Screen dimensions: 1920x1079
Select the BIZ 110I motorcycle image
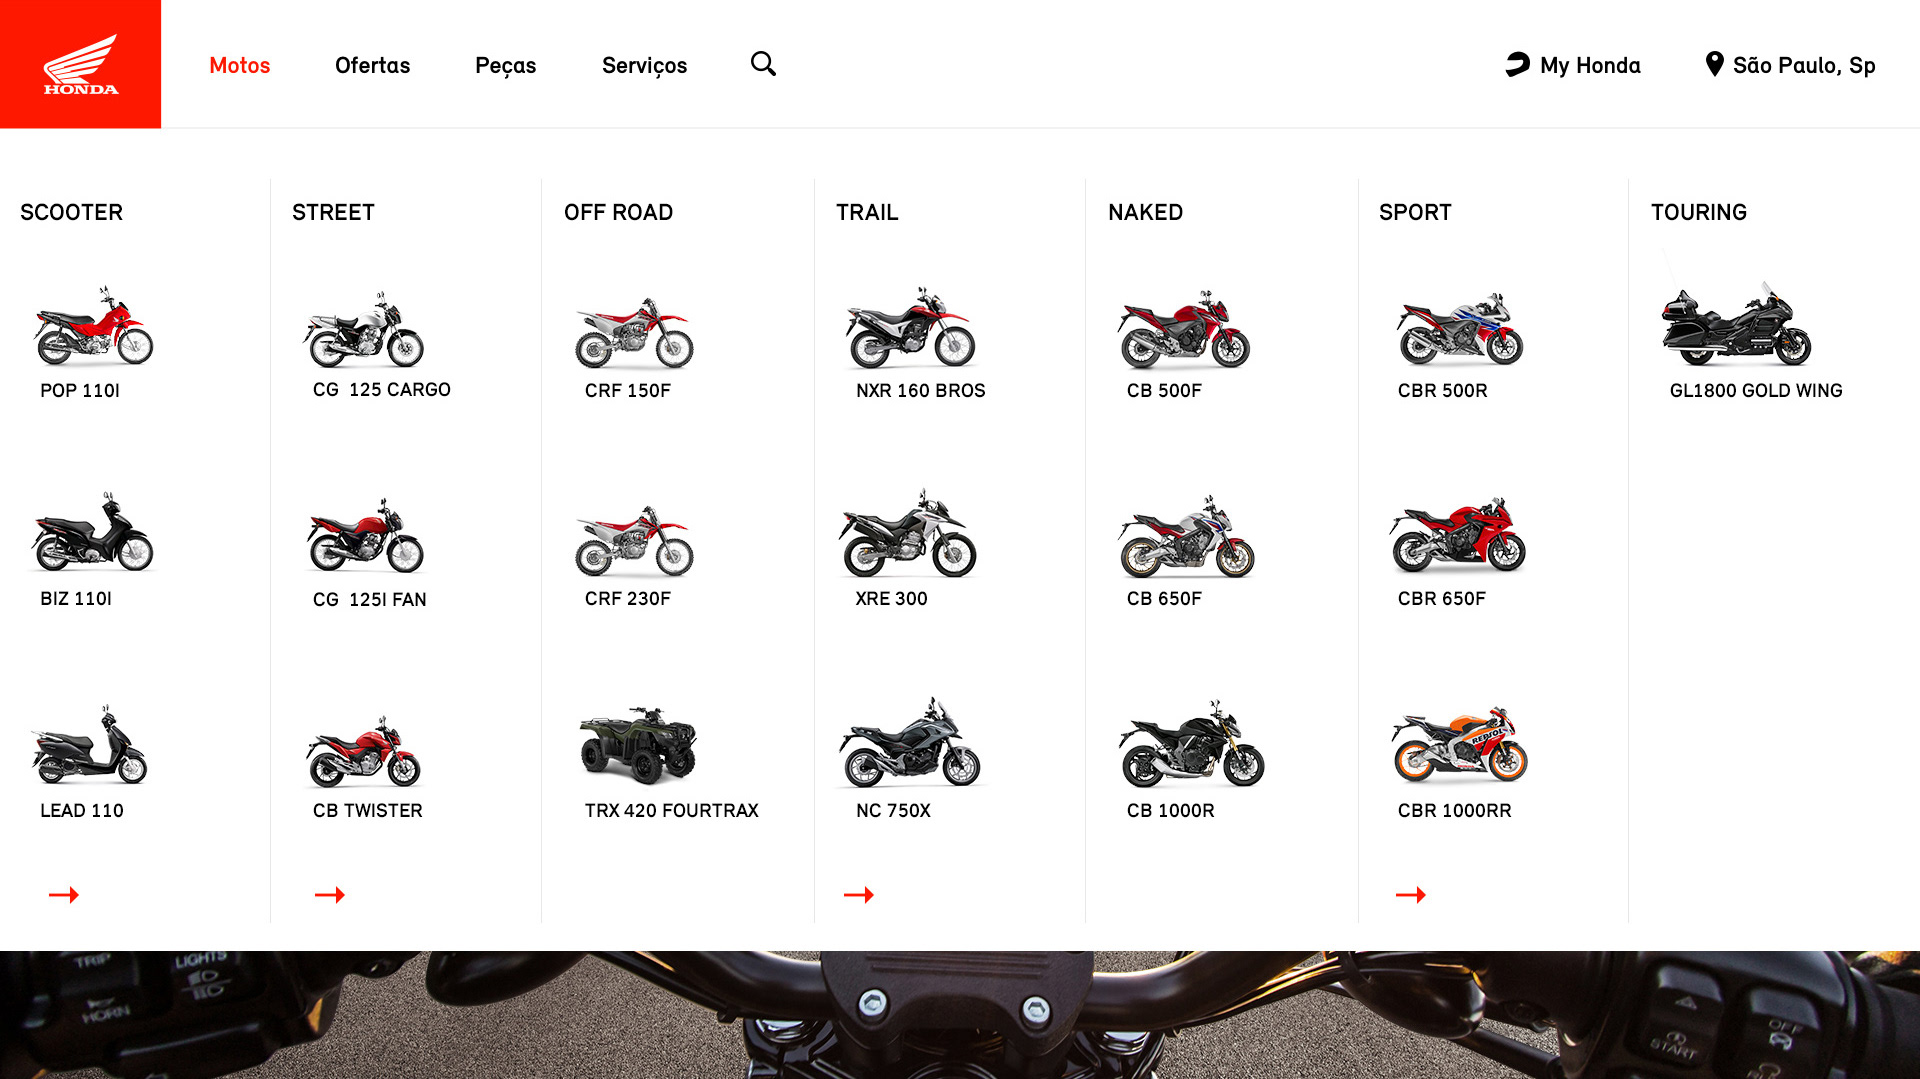tap(93, 531)
